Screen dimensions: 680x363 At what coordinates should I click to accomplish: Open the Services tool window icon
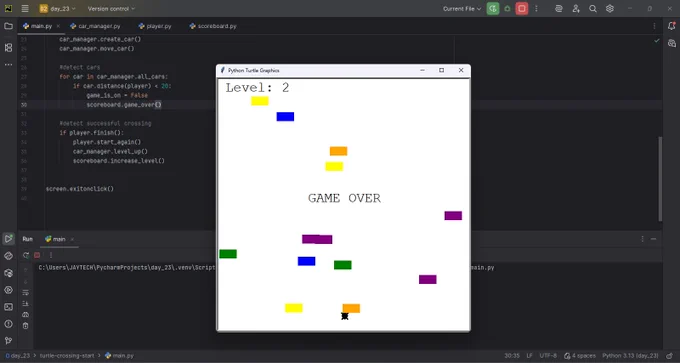click(x=8, y=290)
